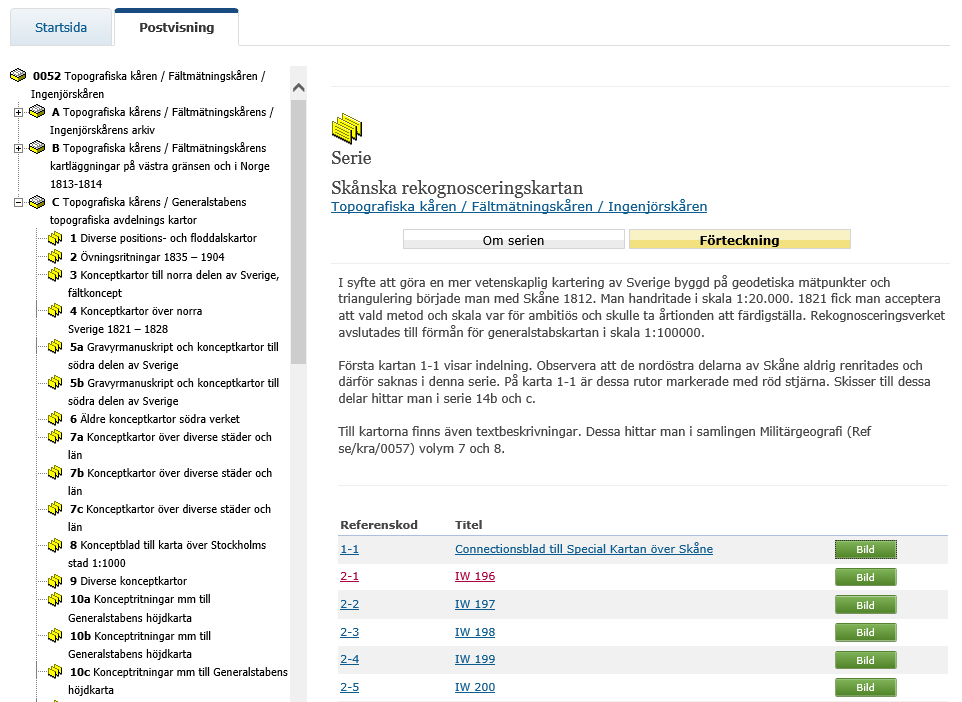This screenshot has width=962, height=702.
Task: Click the folder icon for 10b Konceptritningar
Action: (x=56, y=636)
